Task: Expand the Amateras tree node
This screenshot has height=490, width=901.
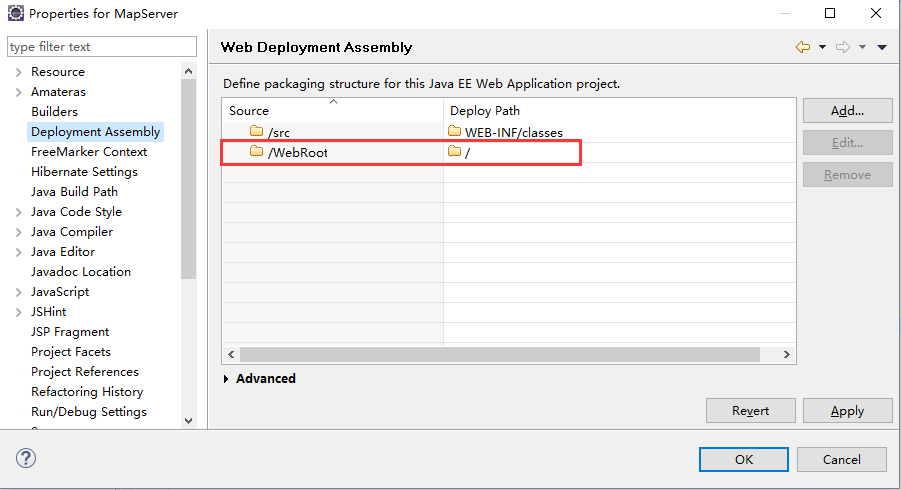Action: click(18, 92)
